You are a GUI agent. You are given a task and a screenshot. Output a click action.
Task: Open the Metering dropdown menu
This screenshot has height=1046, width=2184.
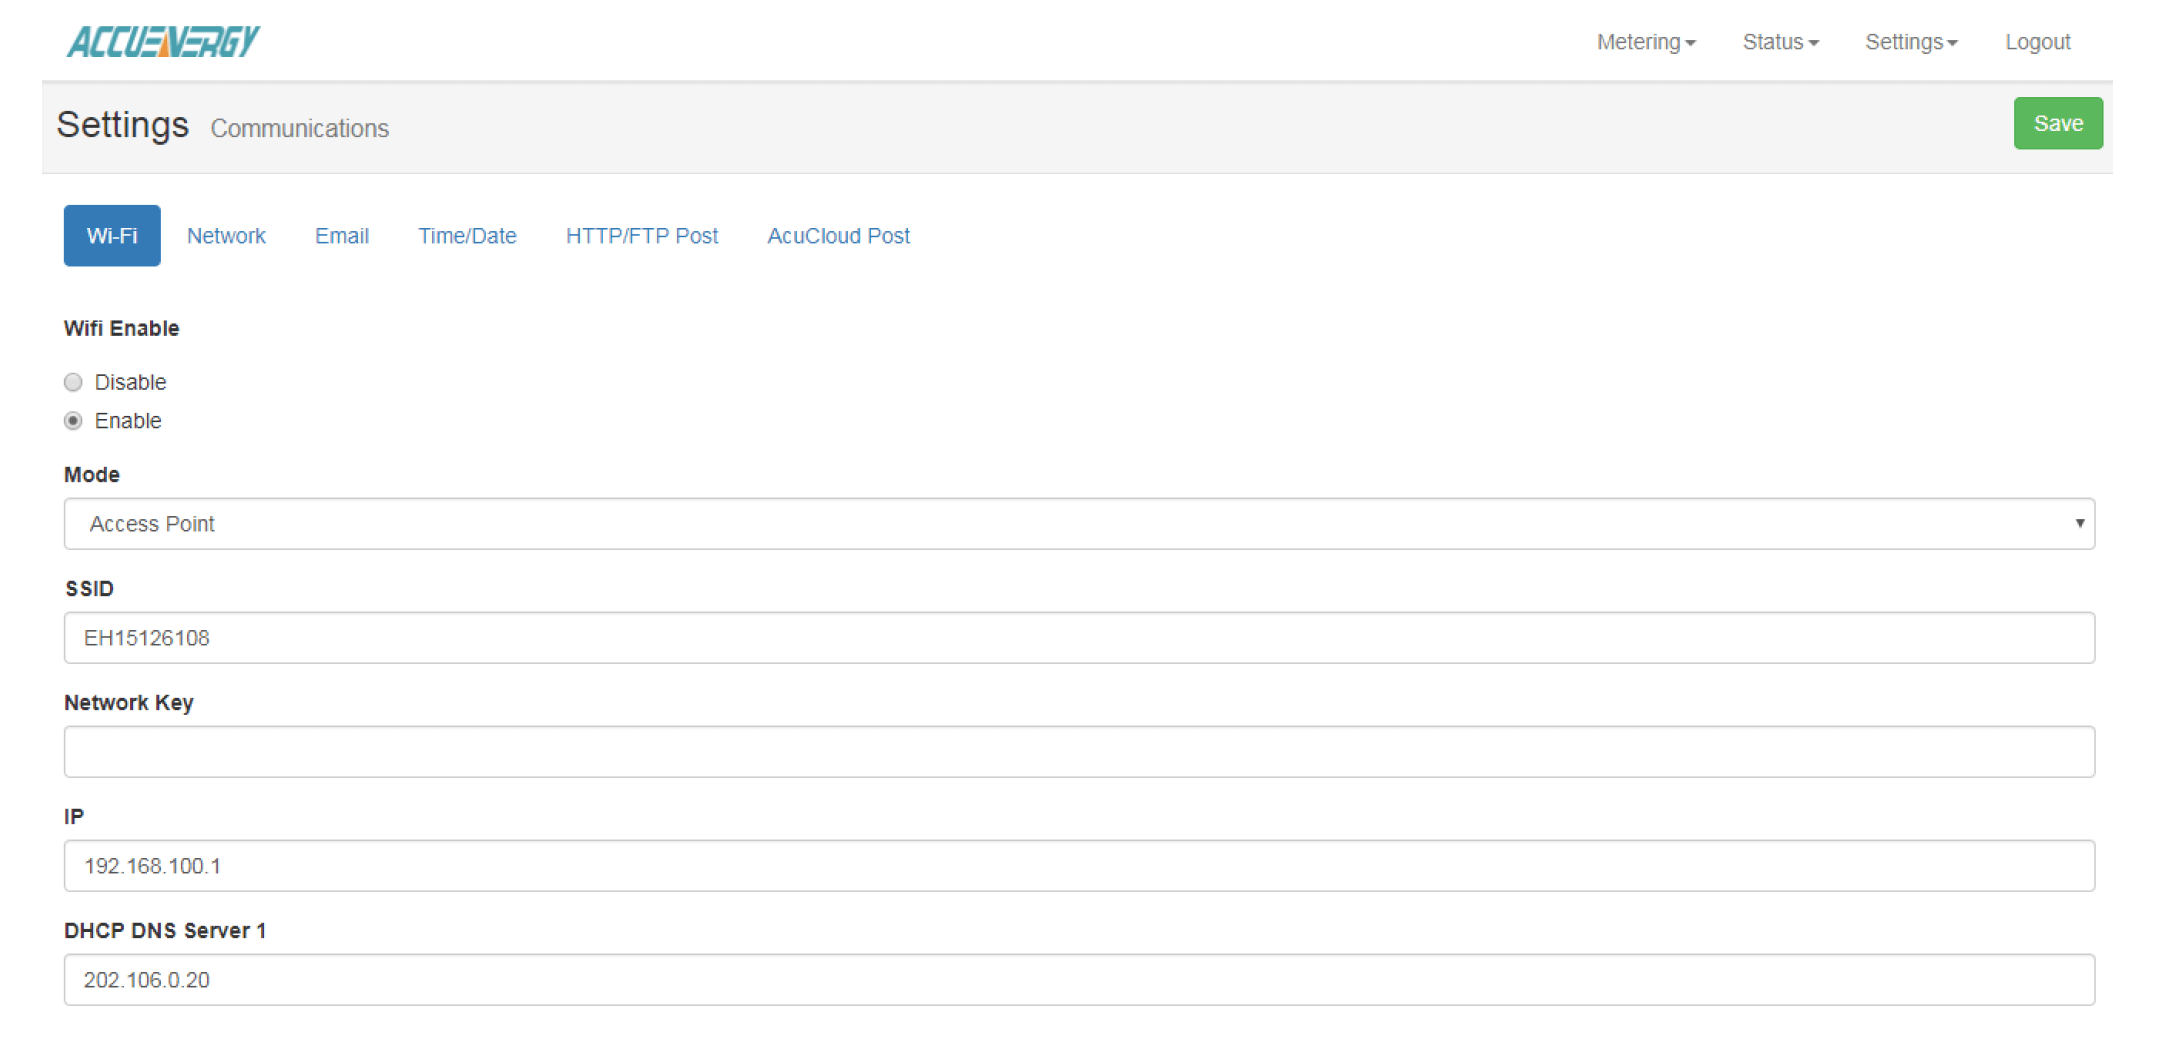1645,42
